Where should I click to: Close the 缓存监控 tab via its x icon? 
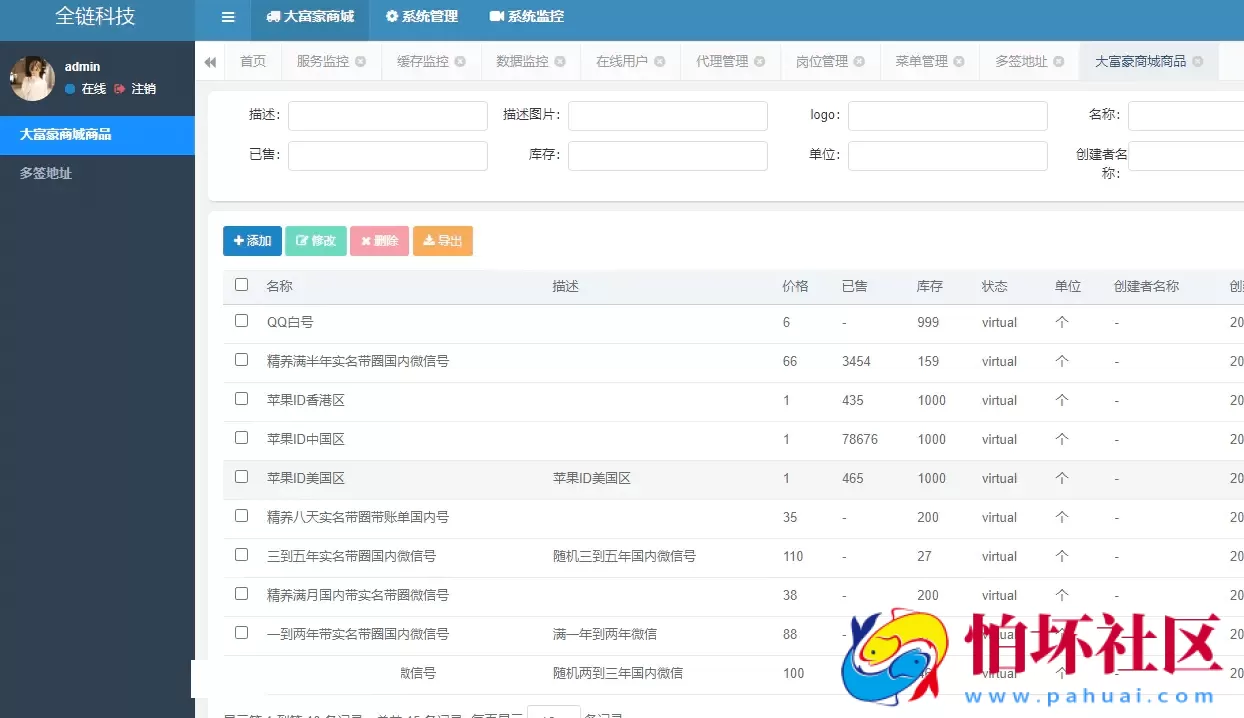(460, 61)
